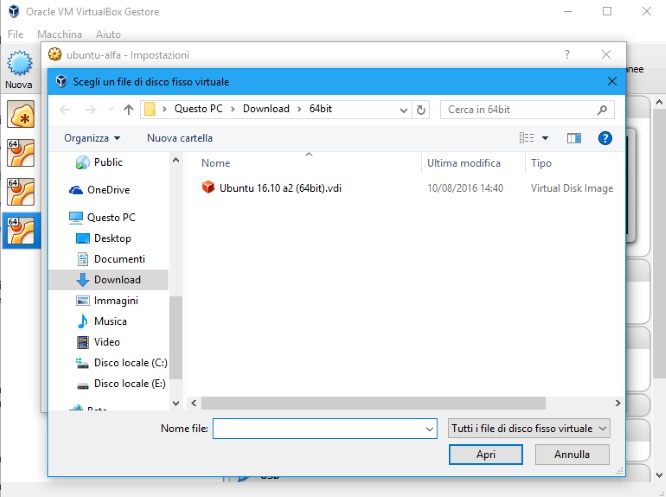Click the Nuova virtual machine icon
The image size is (666, 497).
point(18,68)
